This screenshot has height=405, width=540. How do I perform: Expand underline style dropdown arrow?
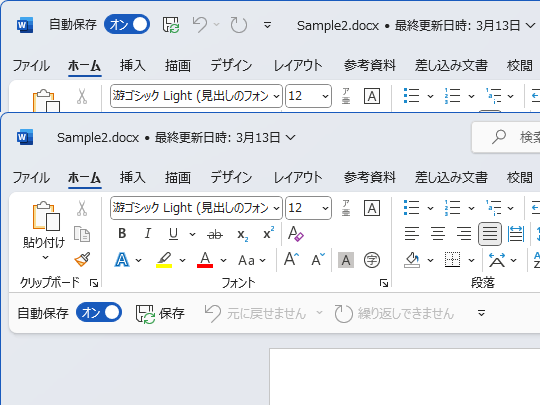(x=193, y=235)
